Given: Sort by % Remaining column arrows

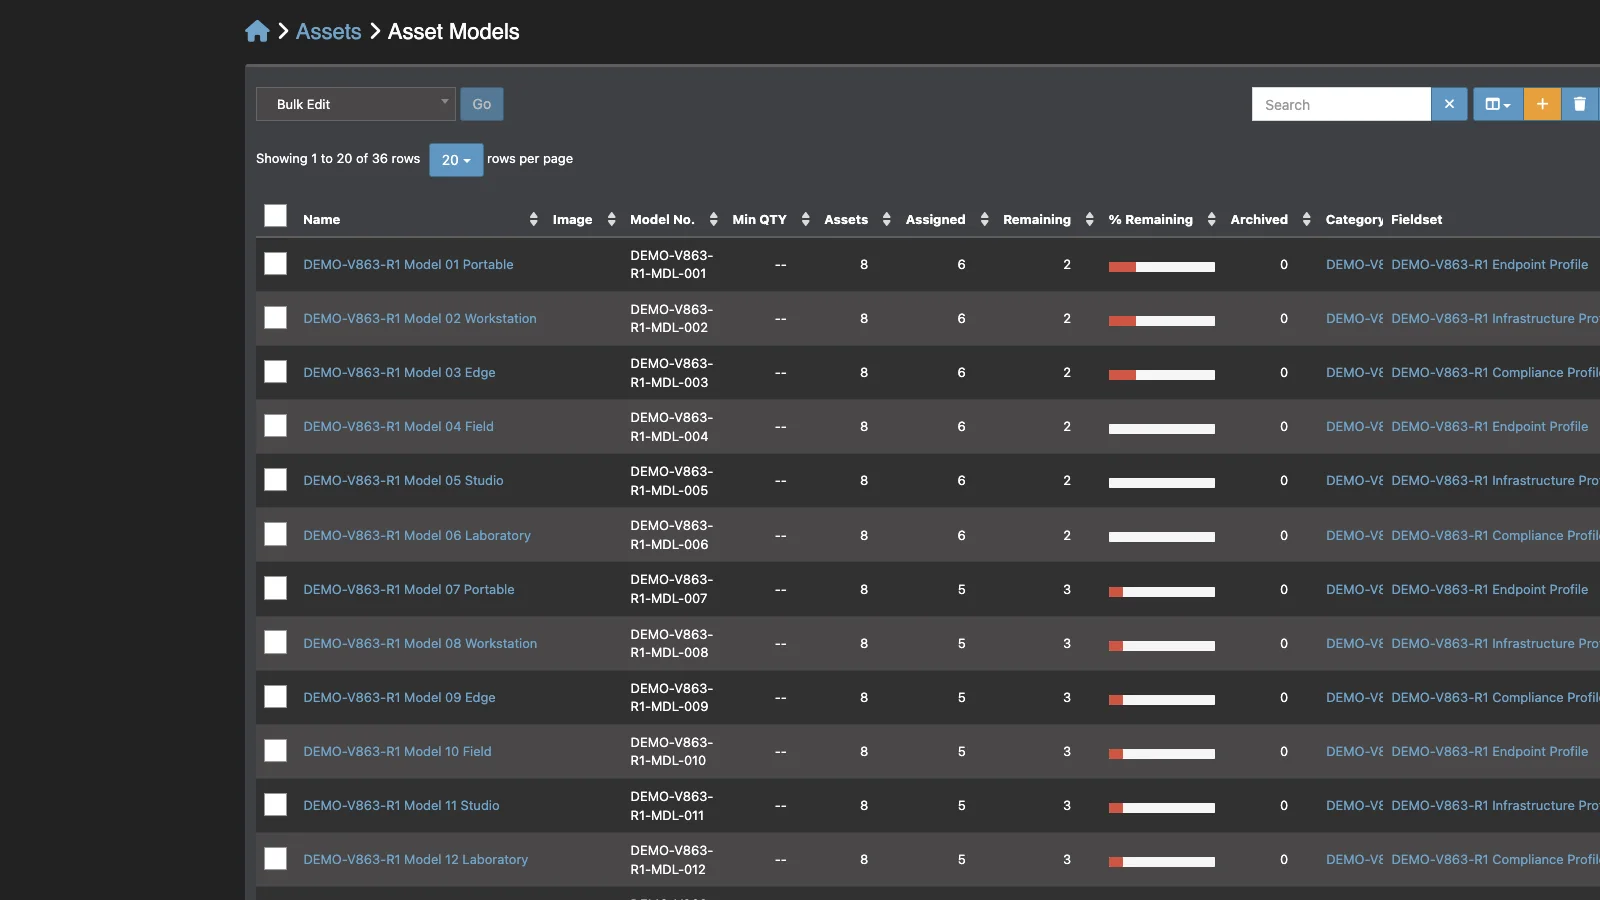Looking at the screenshot, I should pyautogui.click(x=1211, y=219).
